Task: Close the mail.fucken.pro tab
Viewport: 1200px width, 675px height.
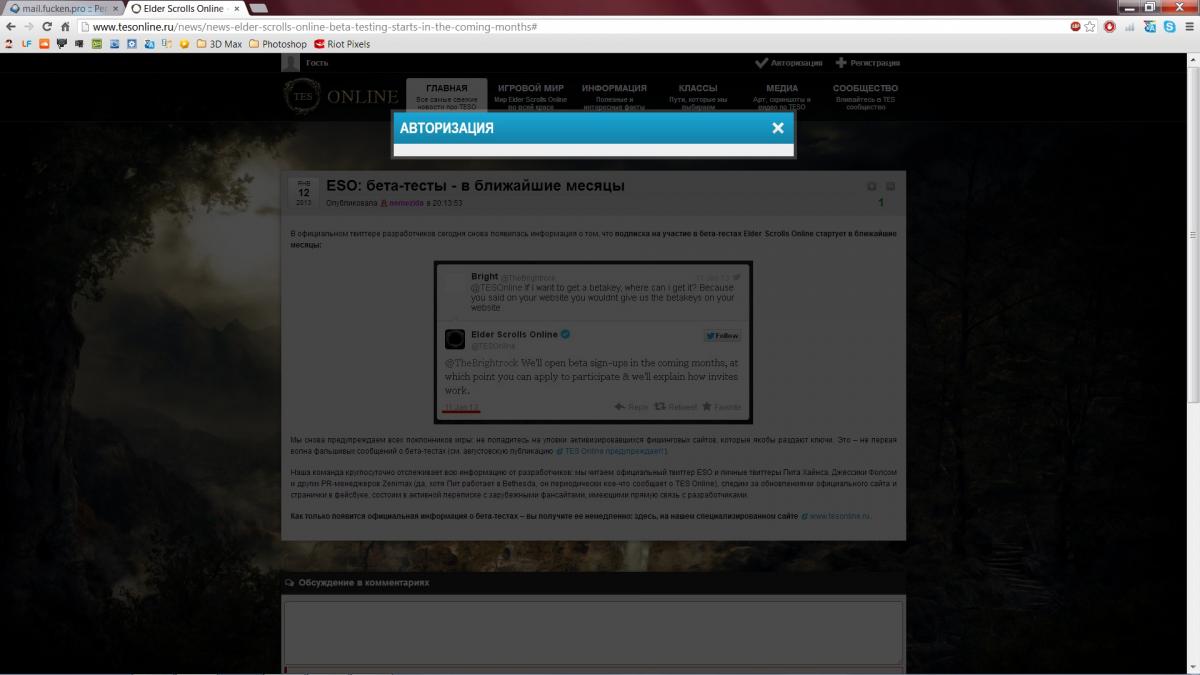Action: (116, 8)
